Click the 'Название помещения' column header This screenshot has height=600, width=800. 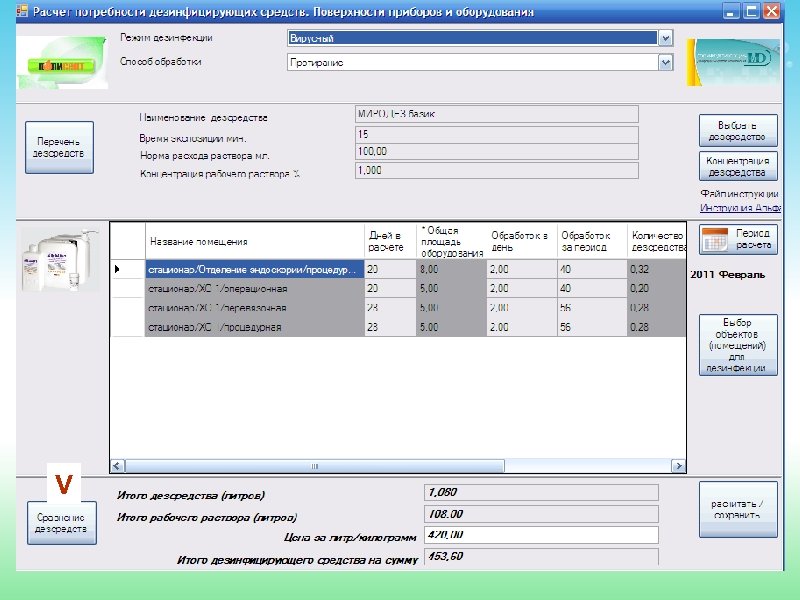click(x=255, y=241)
